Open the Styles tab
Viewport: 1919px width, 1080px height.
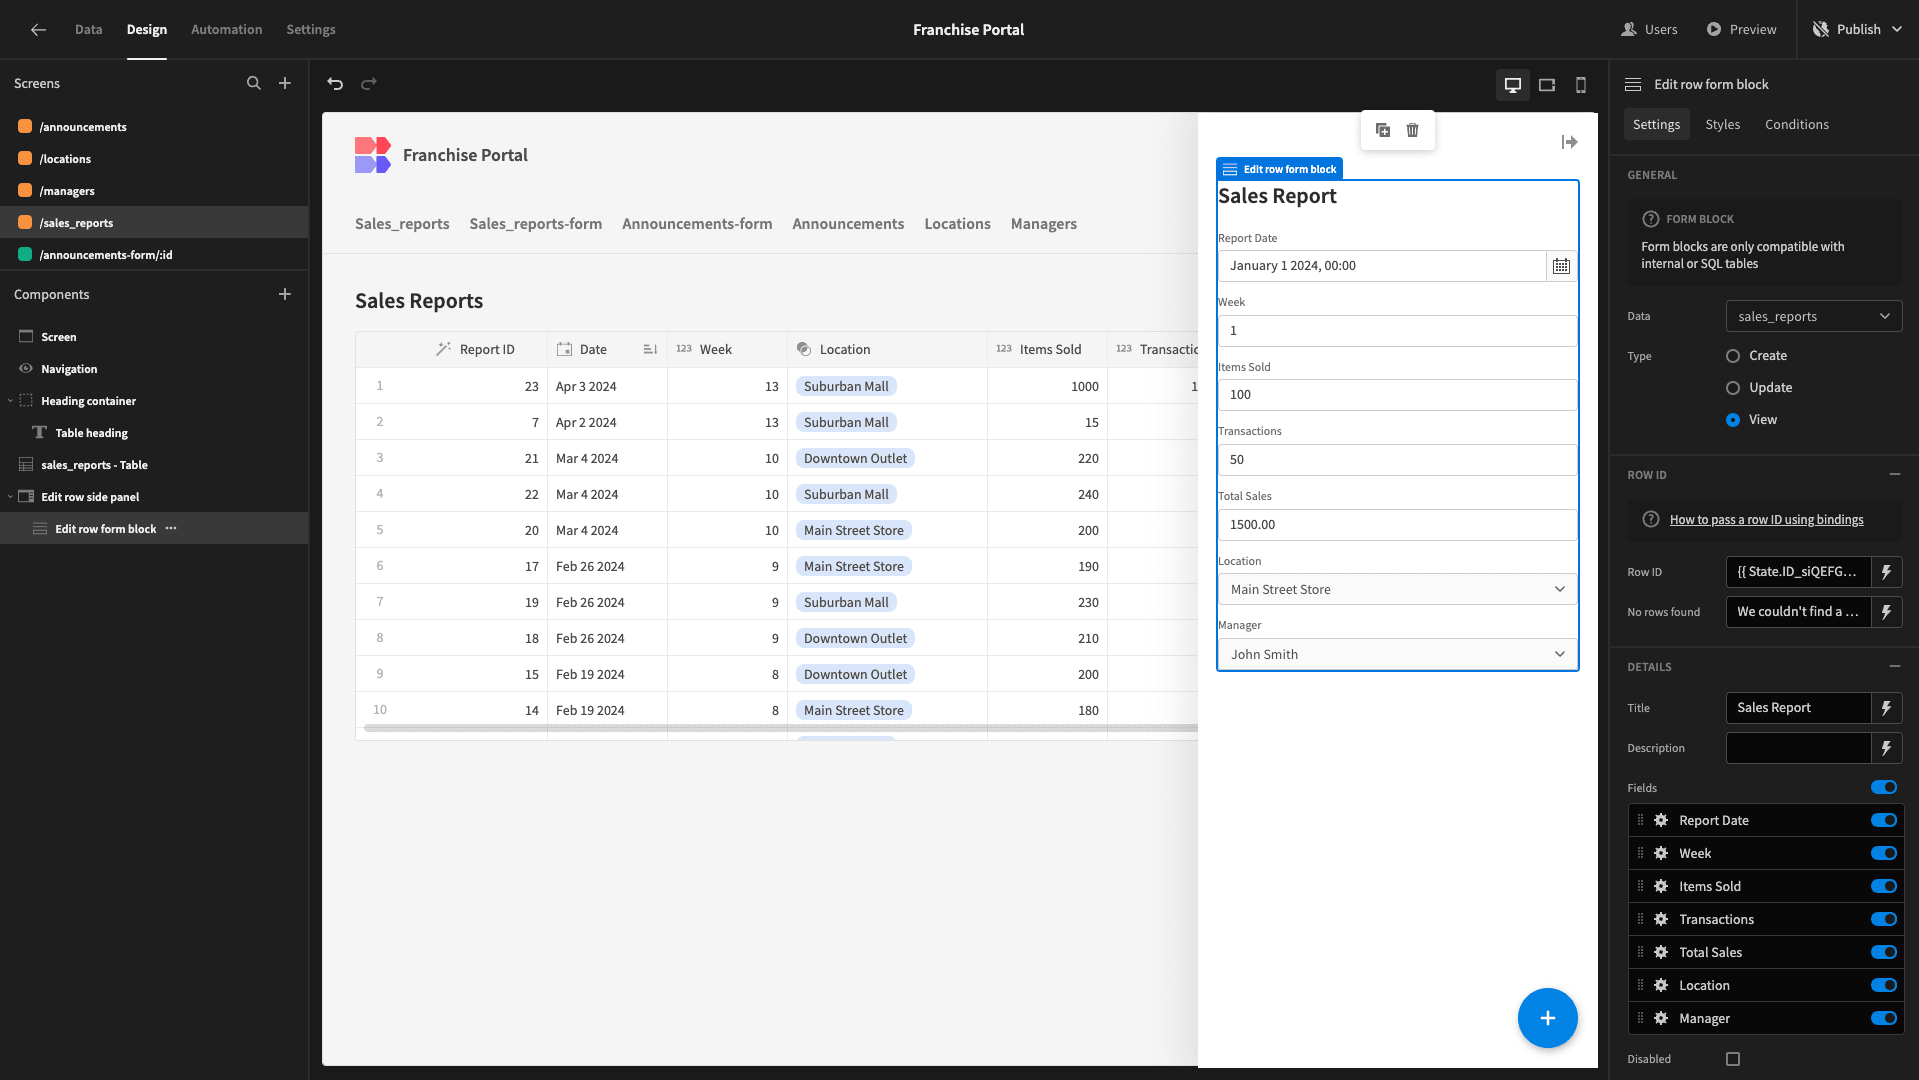coord(1722,125)
